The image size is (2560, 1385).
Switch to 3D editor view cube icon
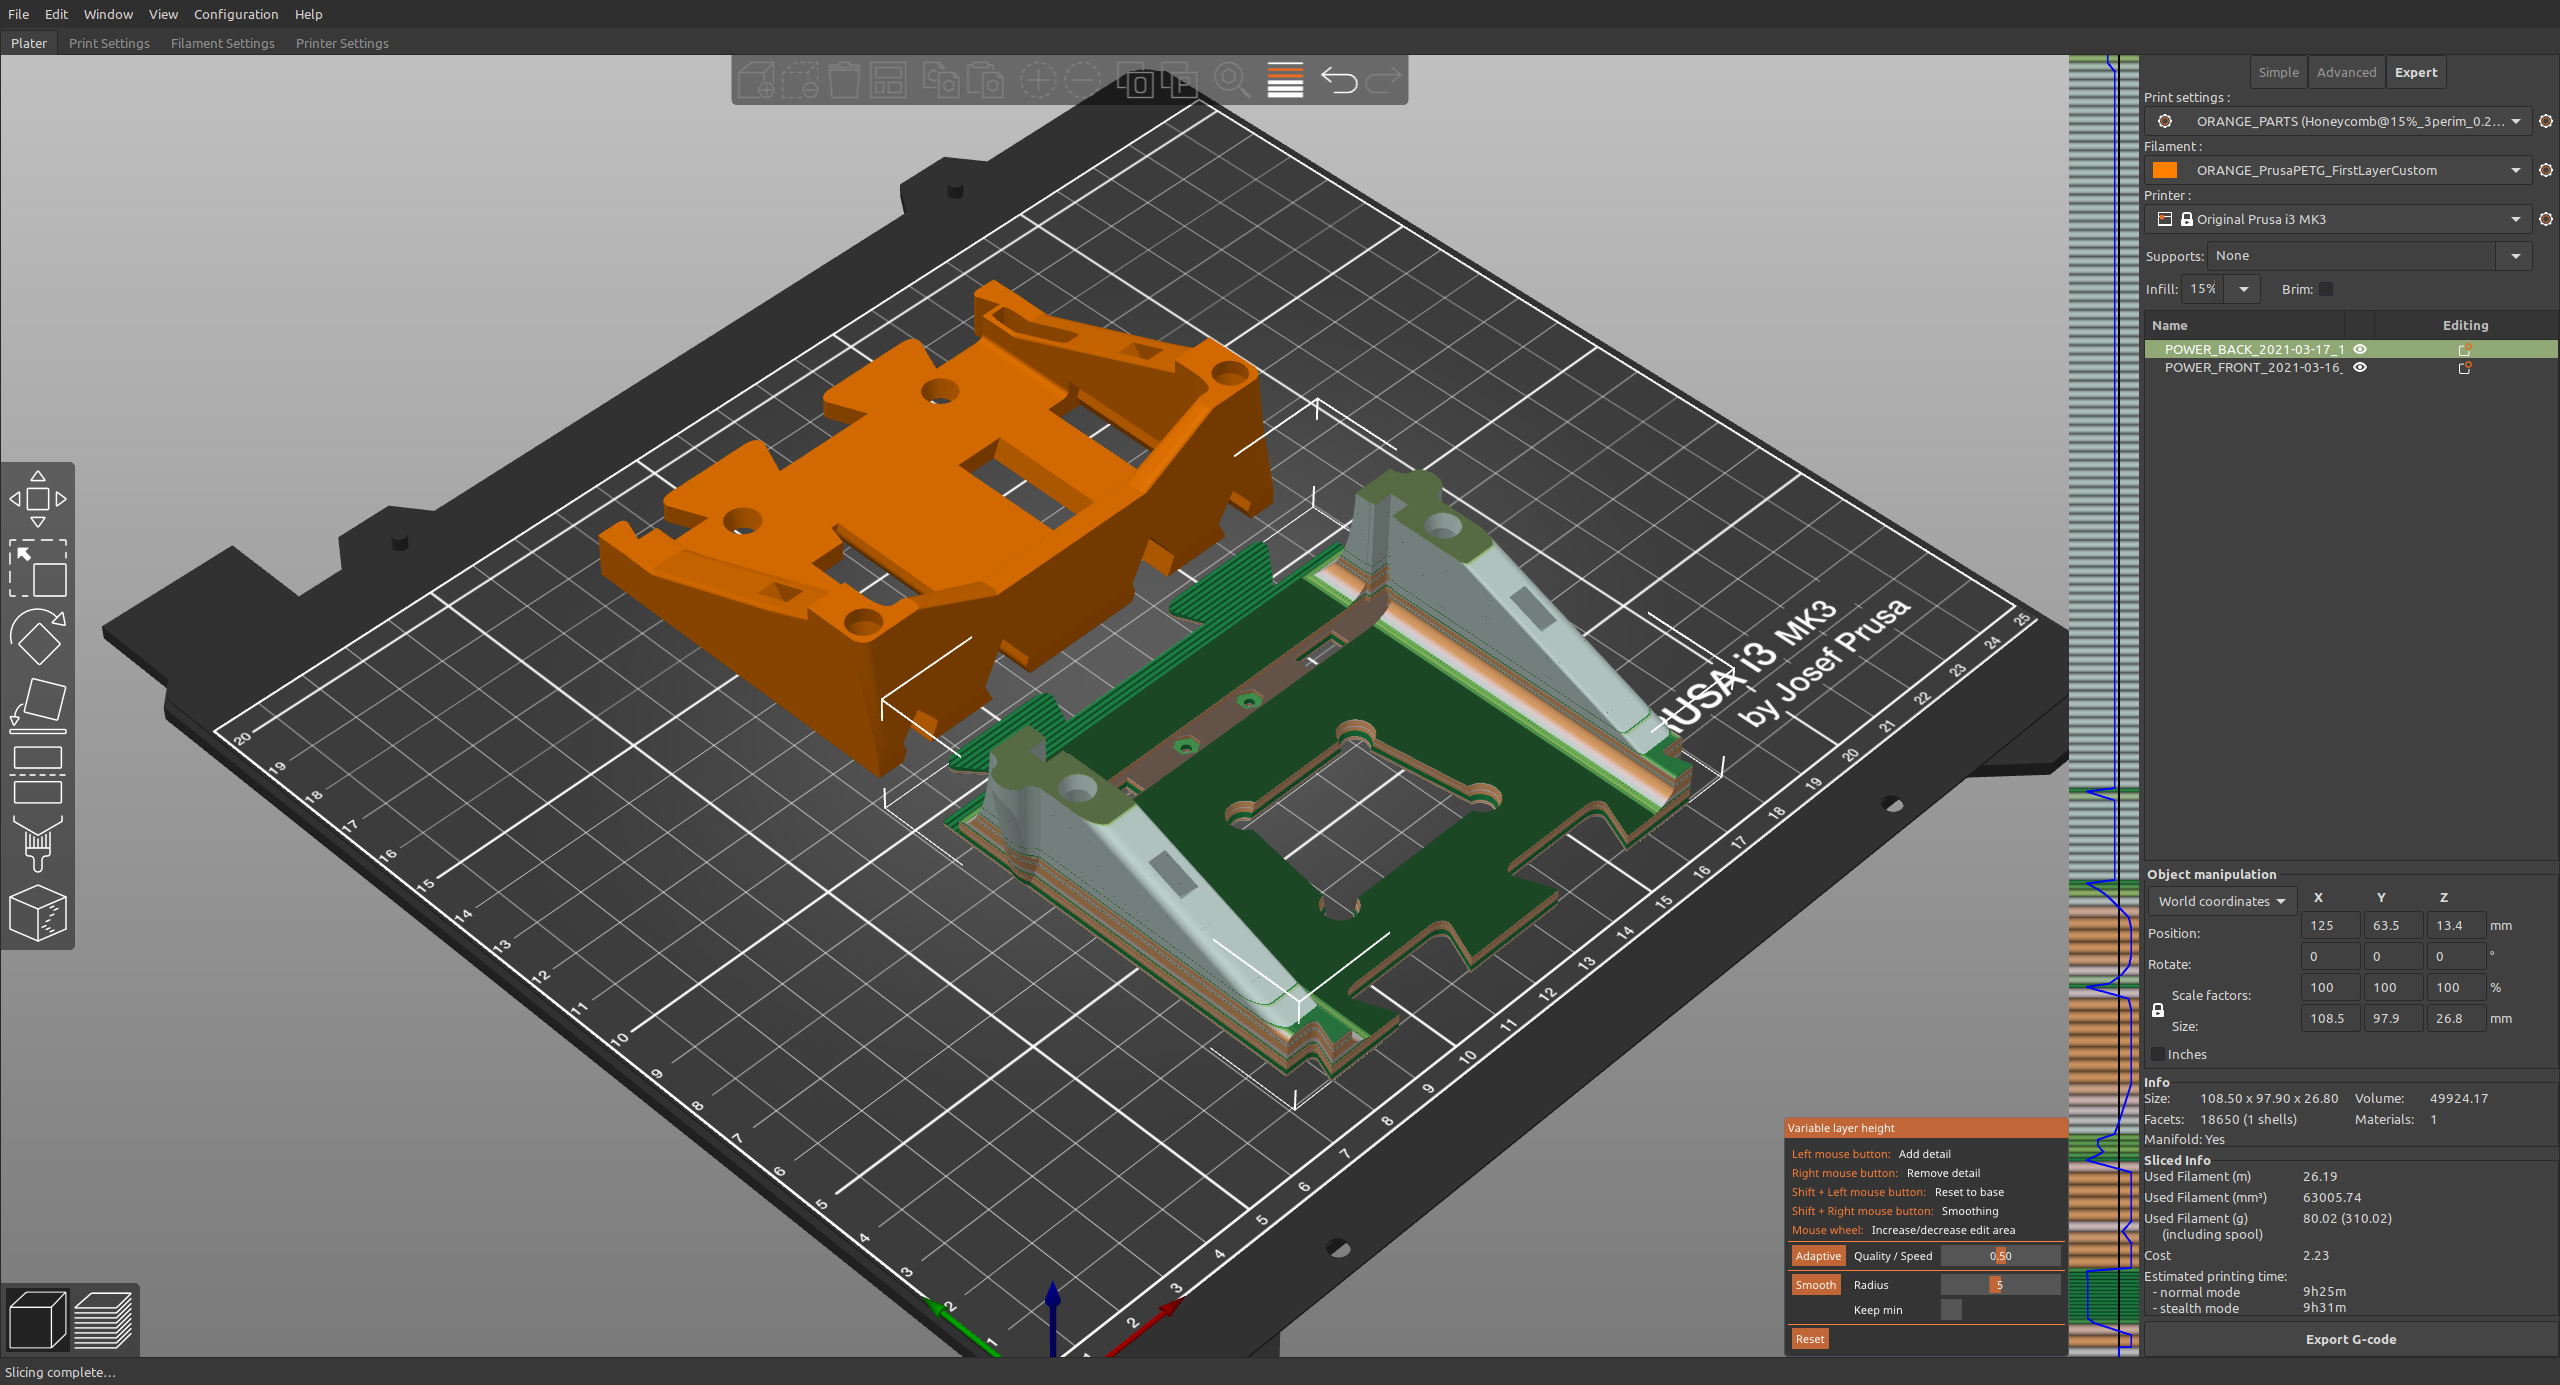[37, 1320]
